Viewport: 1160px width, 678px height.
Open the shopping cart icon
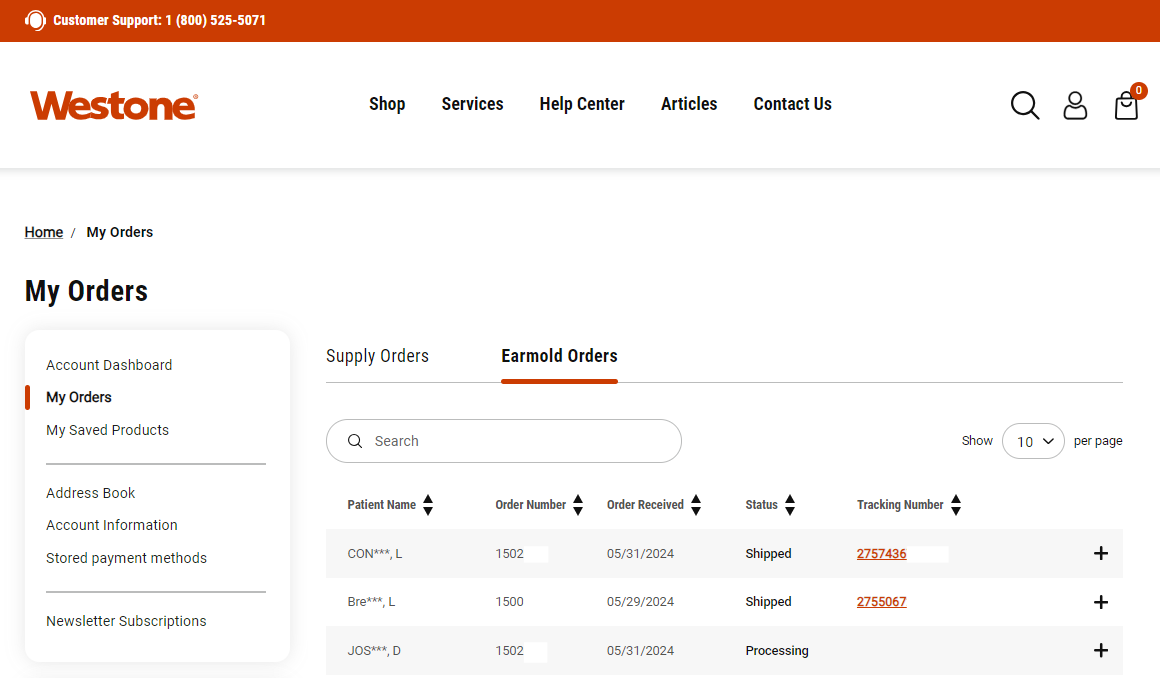[1126, 105]
